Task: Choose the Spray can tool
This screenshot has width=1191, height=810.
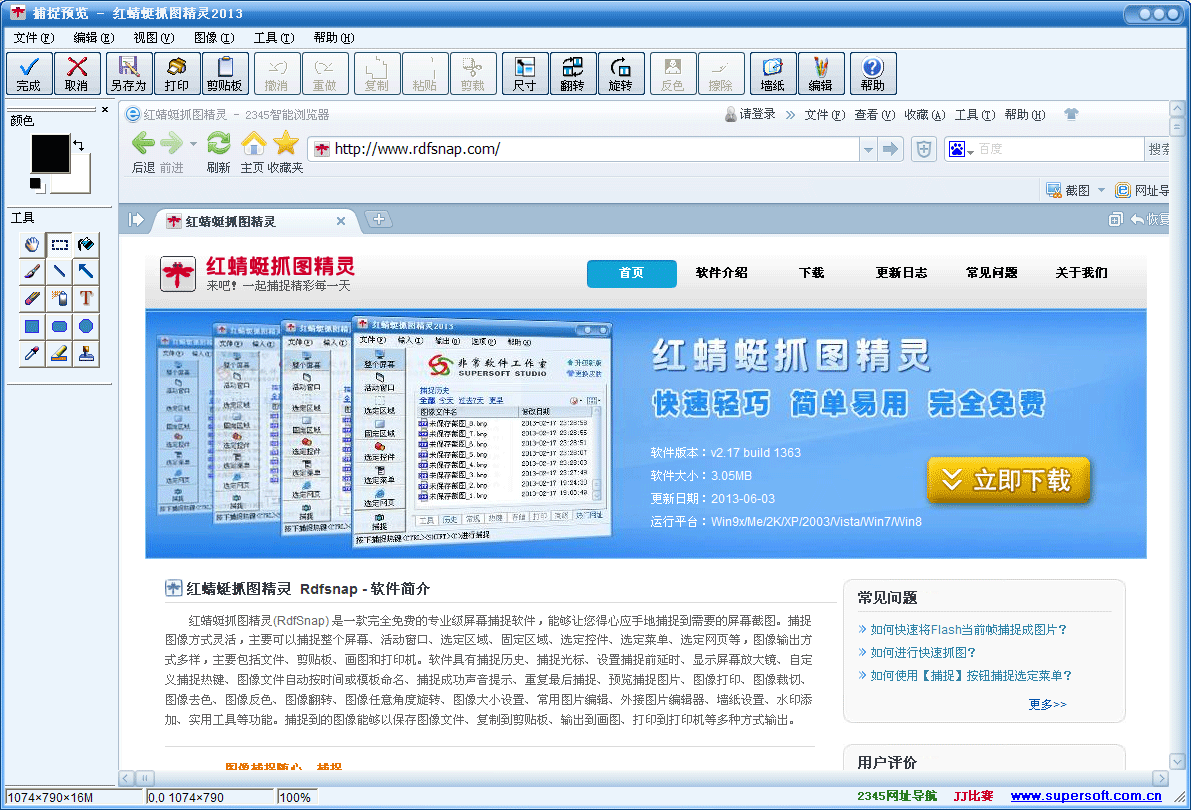Action: pyautogui.click(x=58, y=297)
